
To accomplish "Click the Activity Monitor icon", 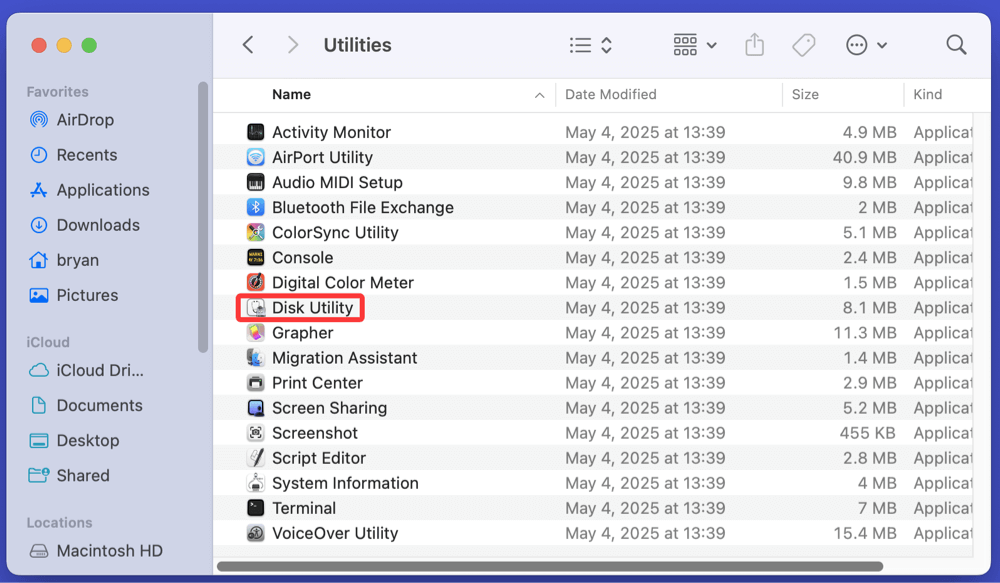I will pyautogui.click(x=256, y=132).
